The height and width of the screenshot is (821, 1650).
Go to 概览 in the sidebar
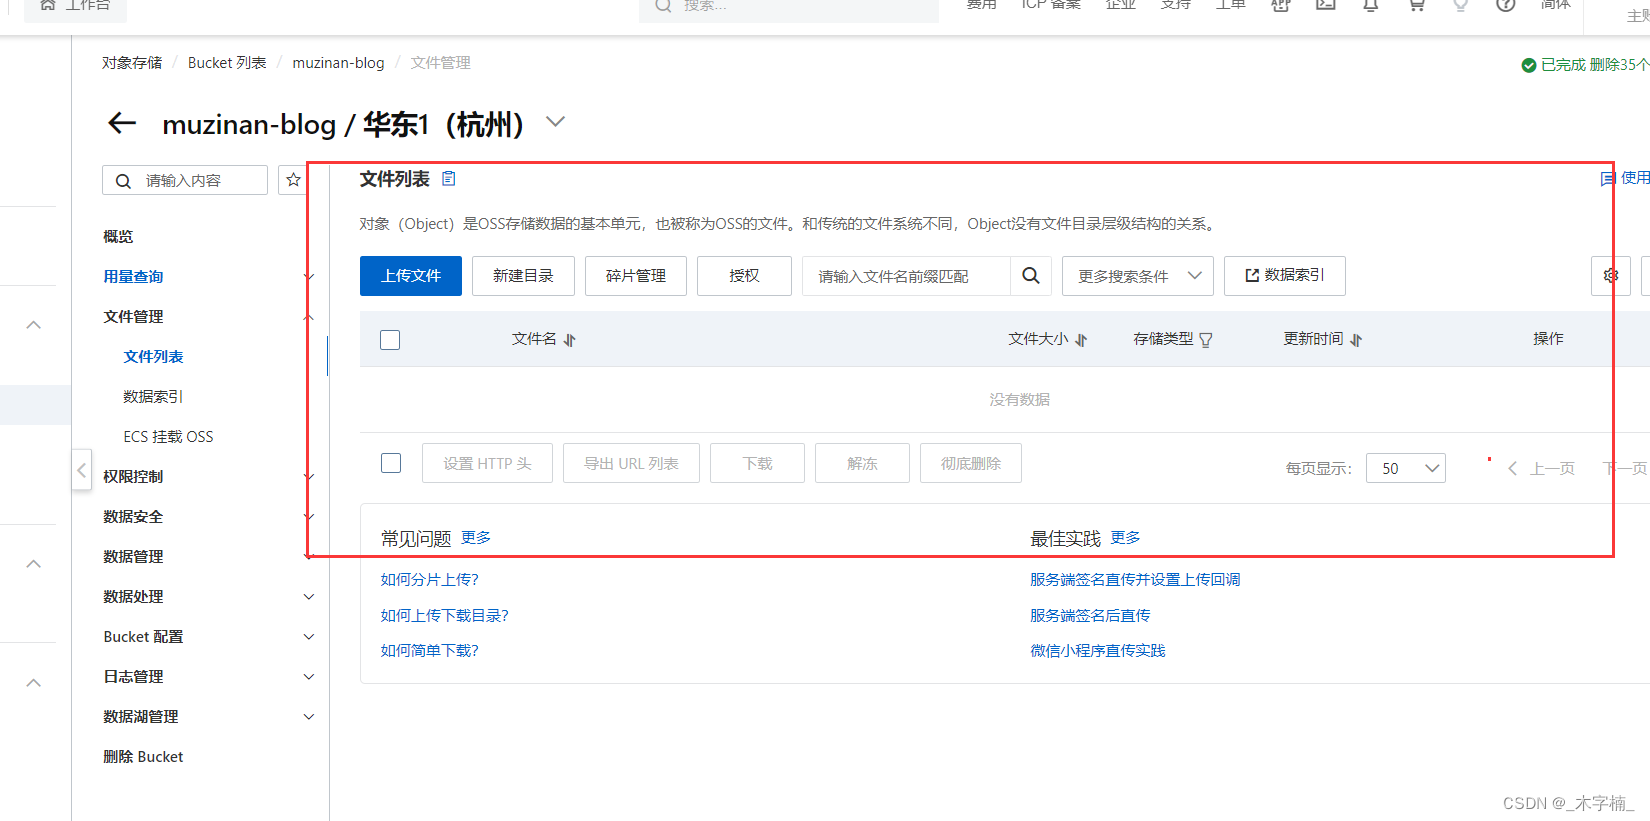pos(118,237)
